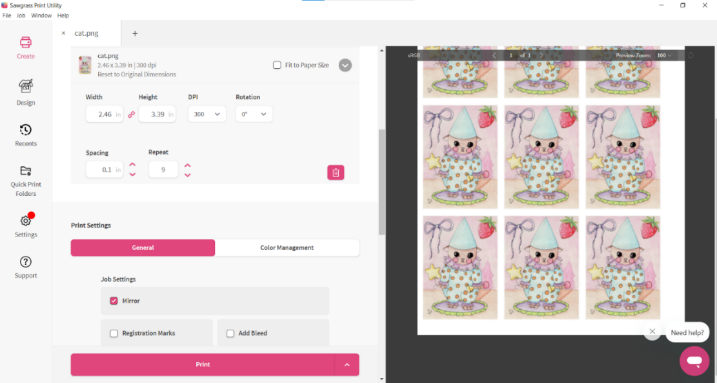Click the main Print button

pyautogui.click(x=203, y=365)
